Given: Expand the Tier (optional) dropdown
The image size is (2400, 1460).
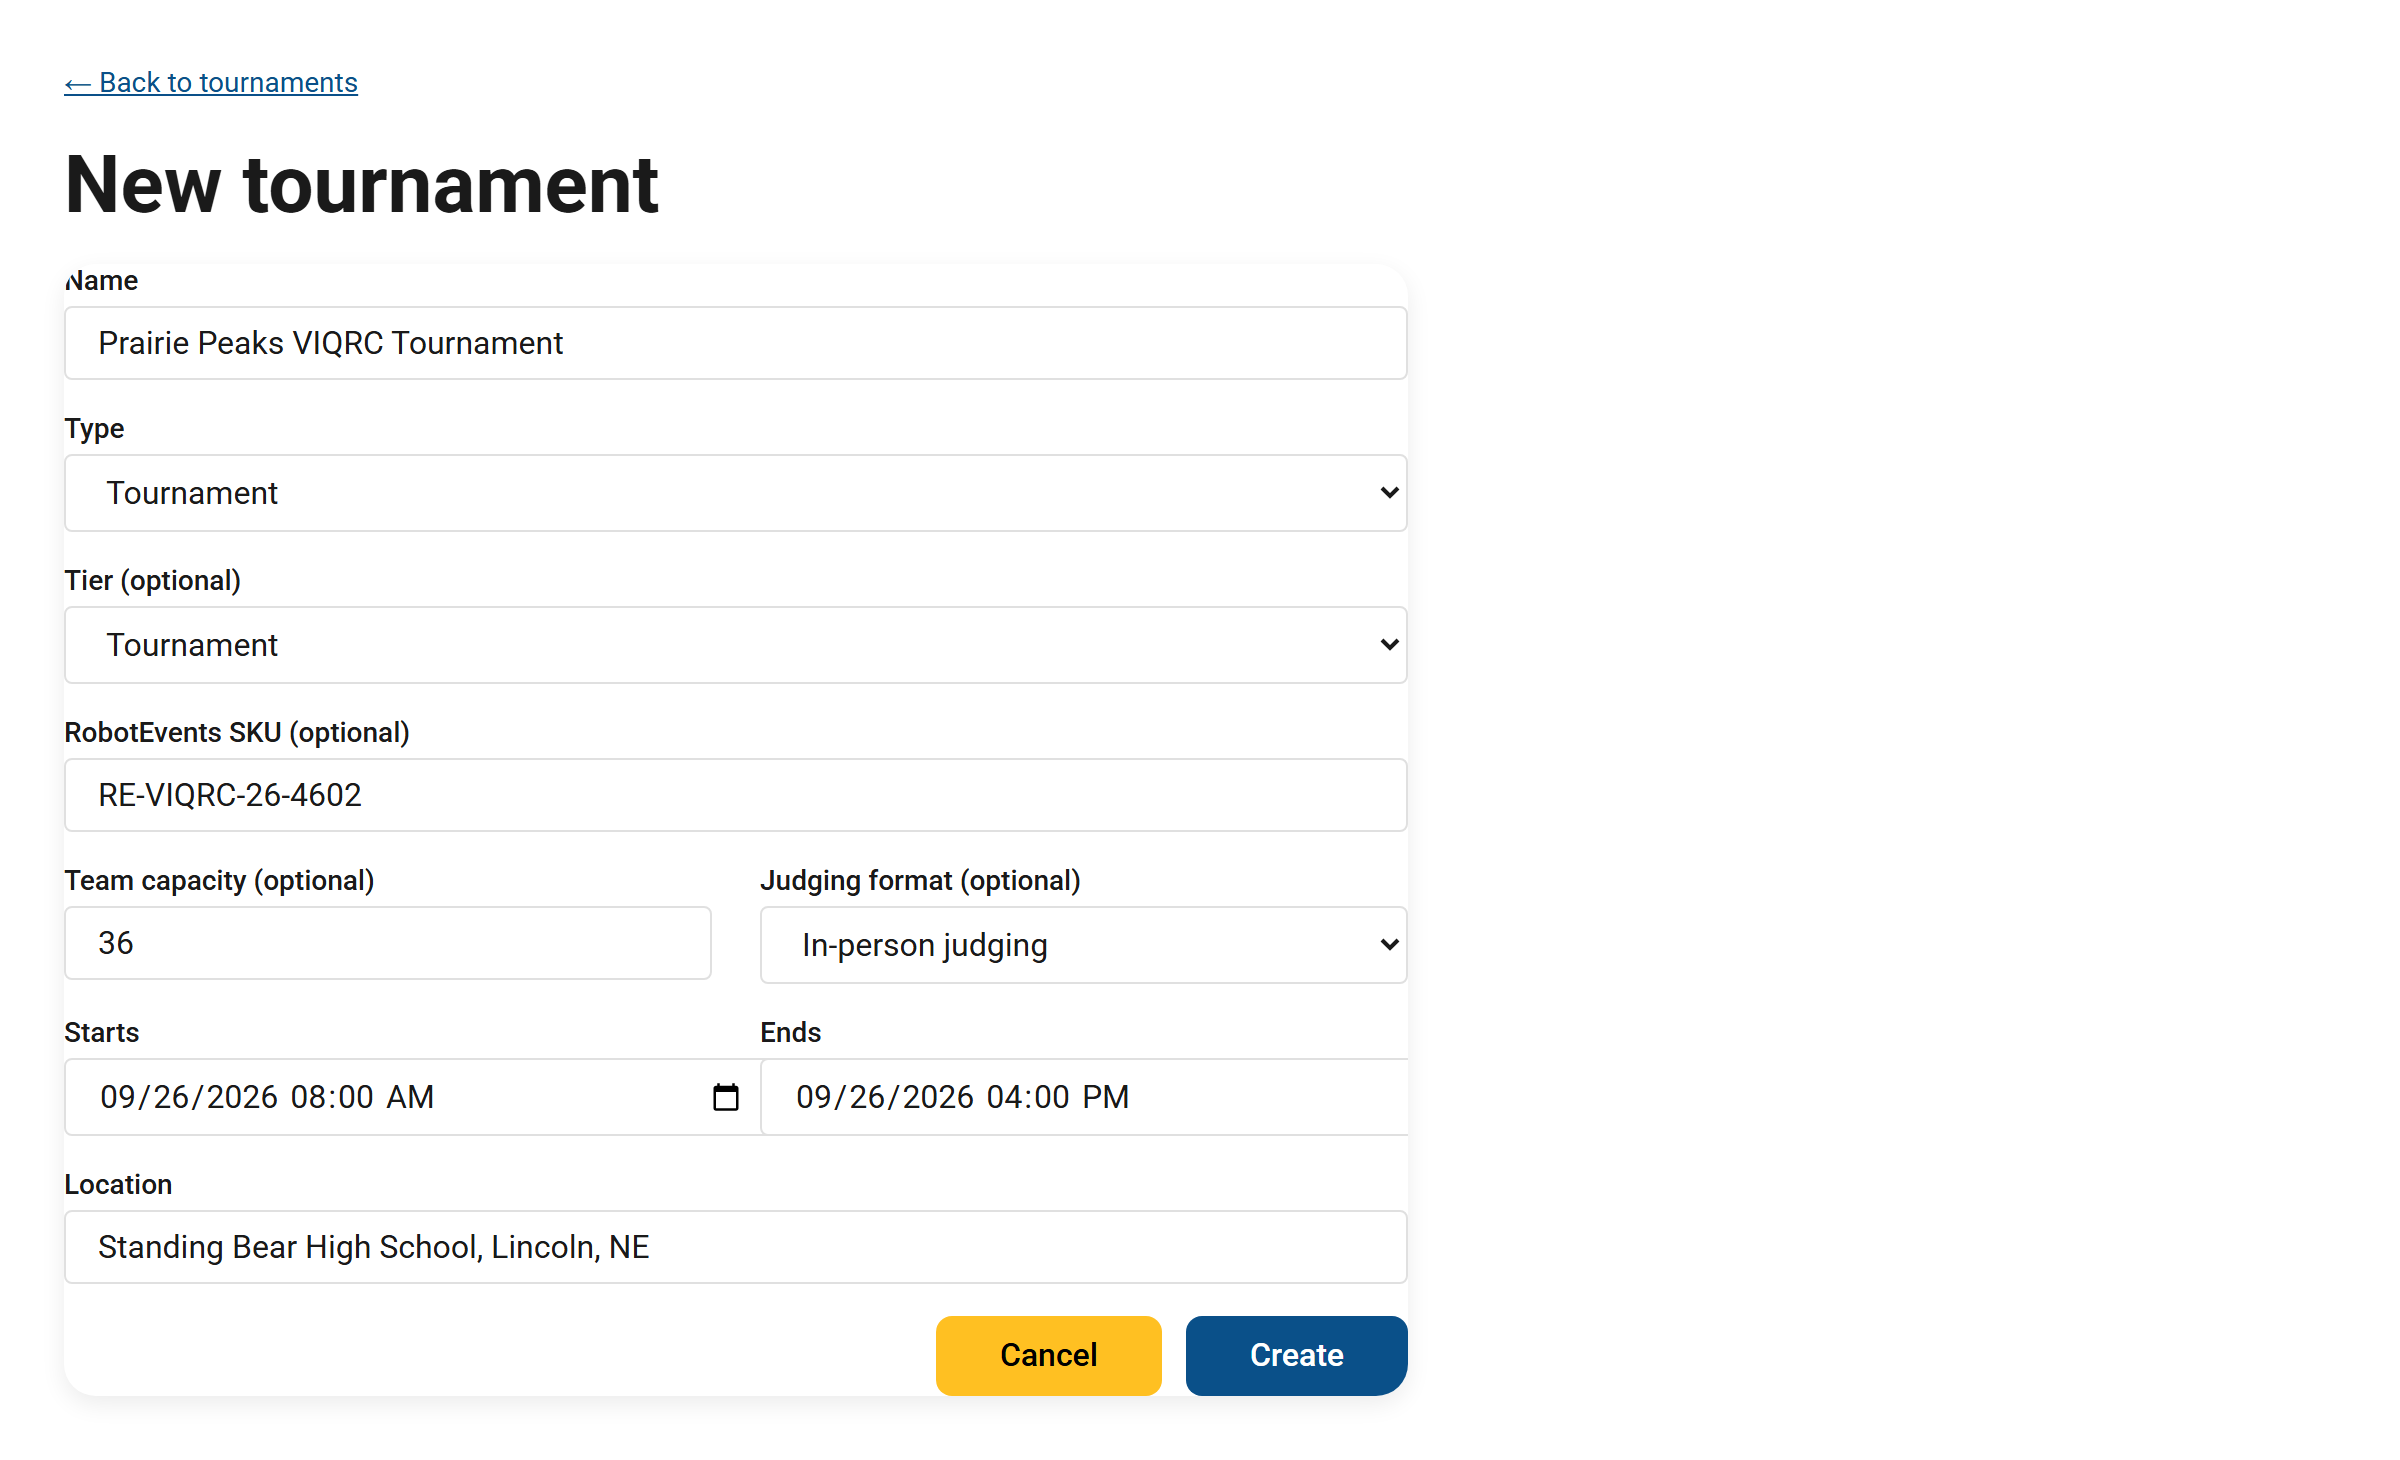Looking at the screenshot, I should pos(736,645).
